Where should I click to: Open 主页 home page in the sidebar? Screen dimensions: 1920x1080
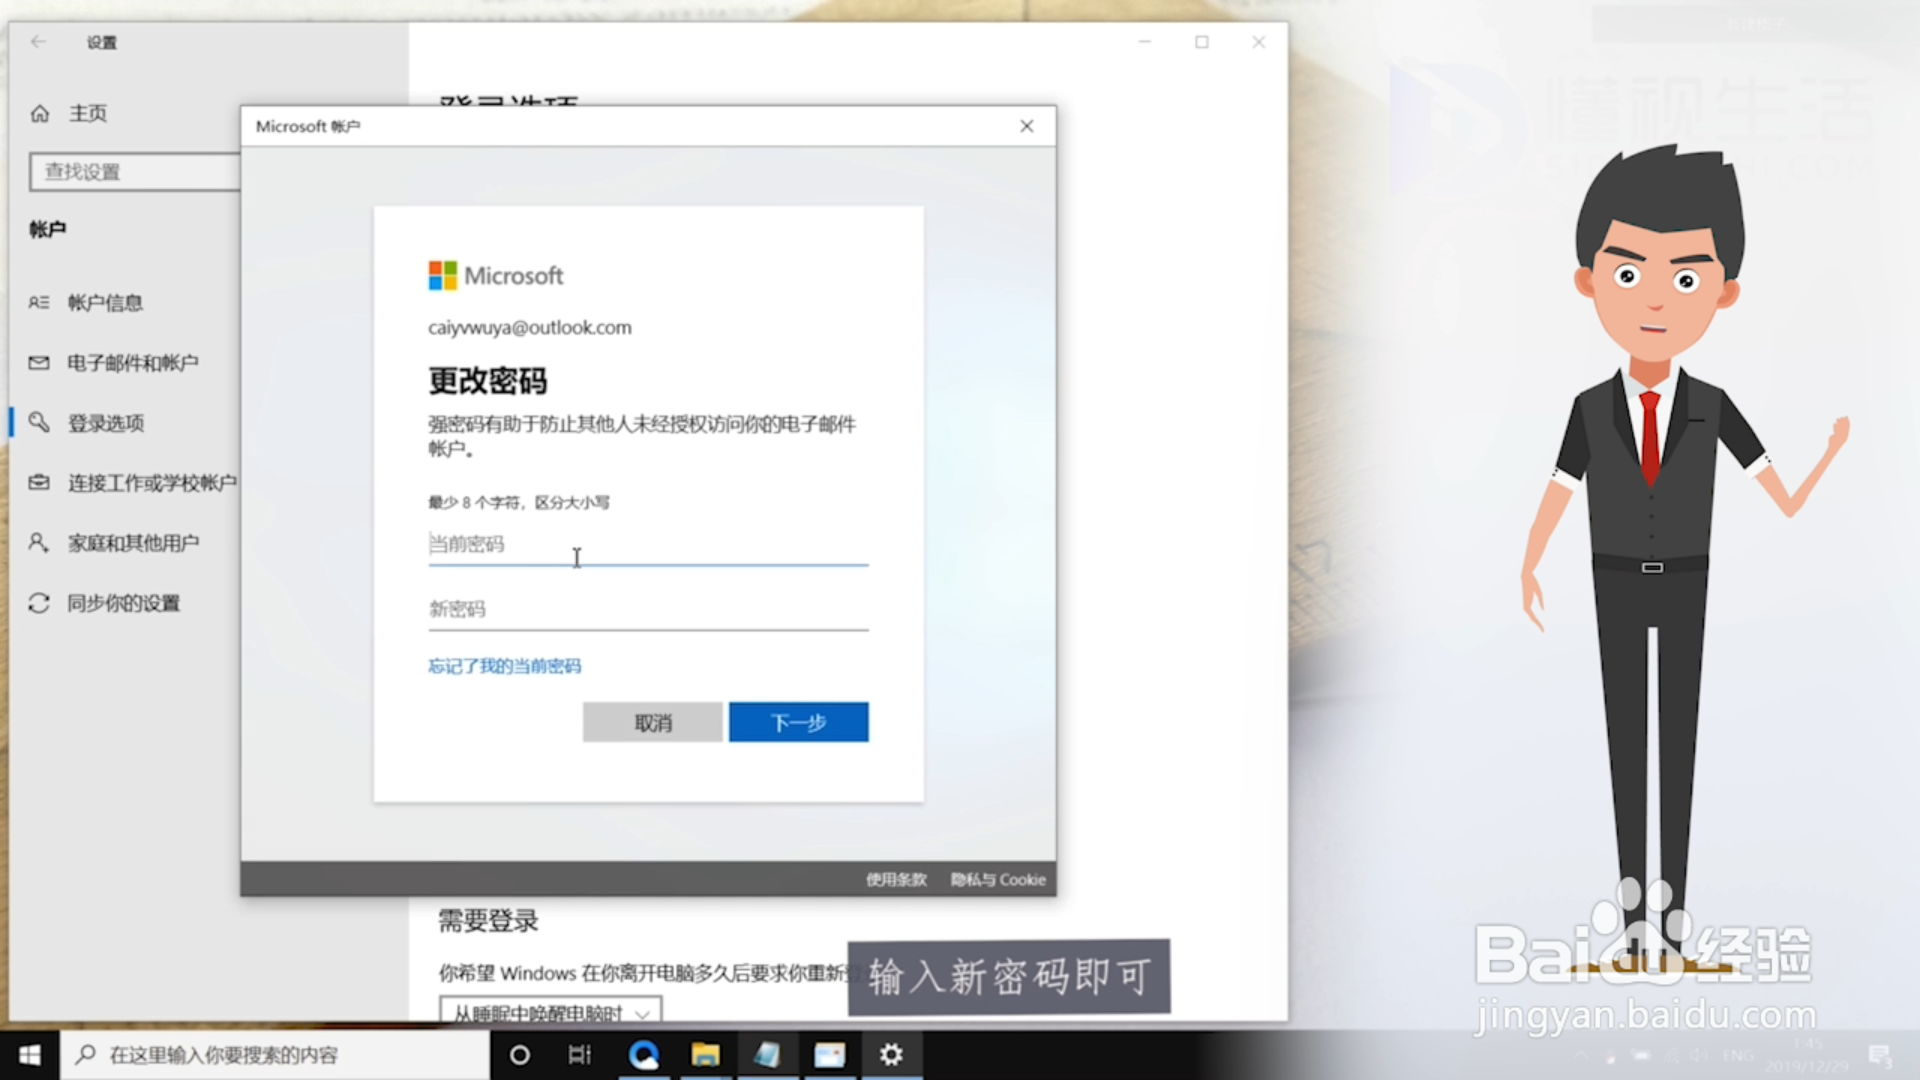pyautogui.click(x=87, y=113)
